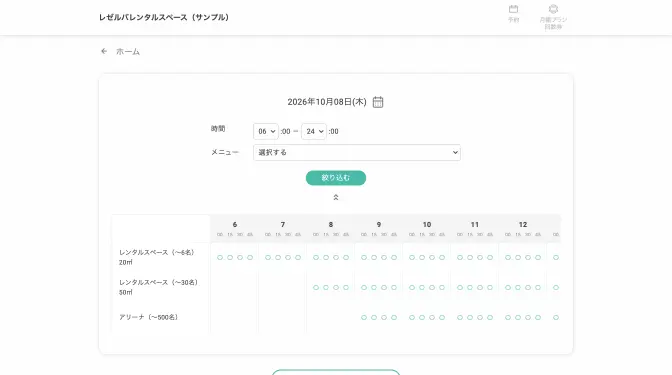Select 10:30 slot for レンタルスペース(〜30名)
This screenshot has width=672, height=375.
pos(432,288)
